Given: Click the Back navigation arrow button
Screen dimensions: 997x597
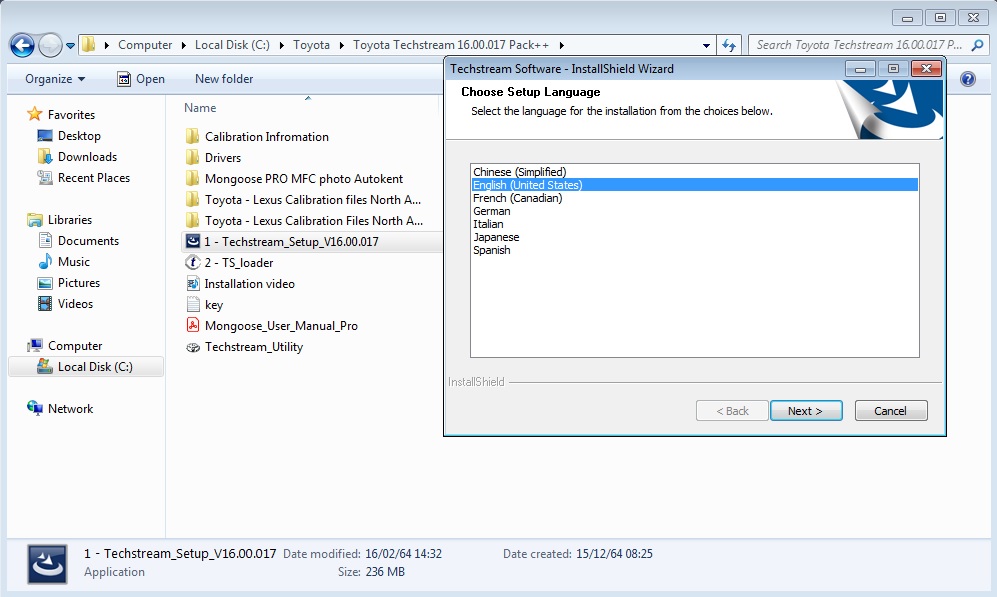Looking at the screenshot, I should [22, 45].
